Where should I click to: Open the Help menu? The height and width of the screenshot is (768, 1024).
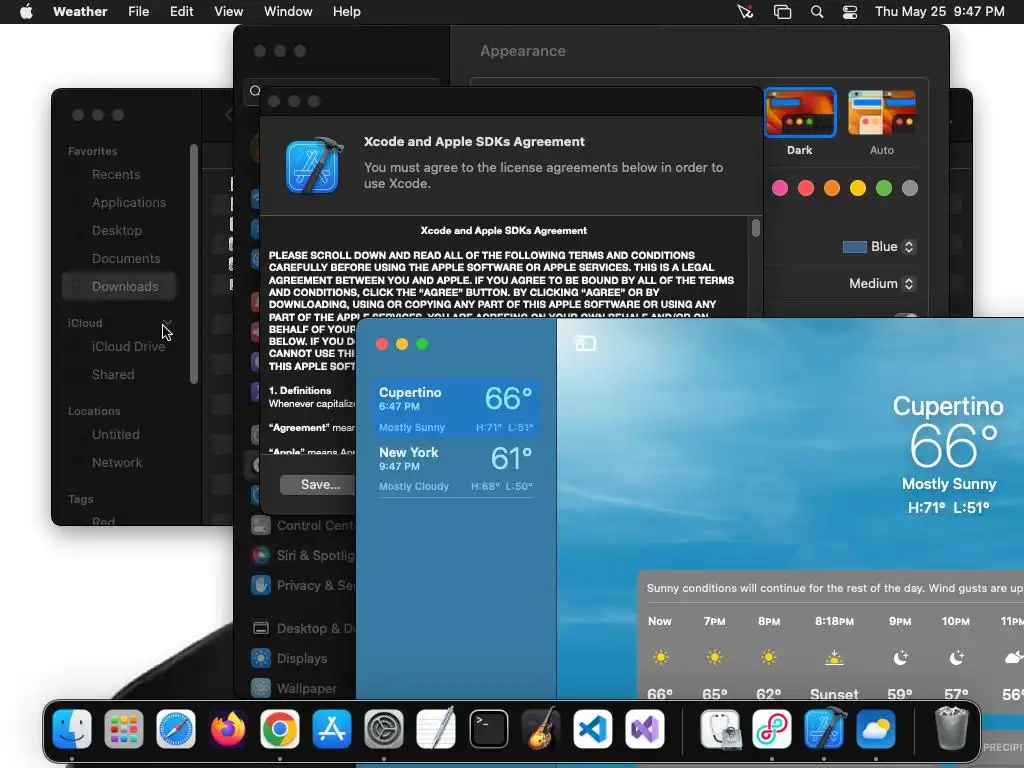point(346,12)
